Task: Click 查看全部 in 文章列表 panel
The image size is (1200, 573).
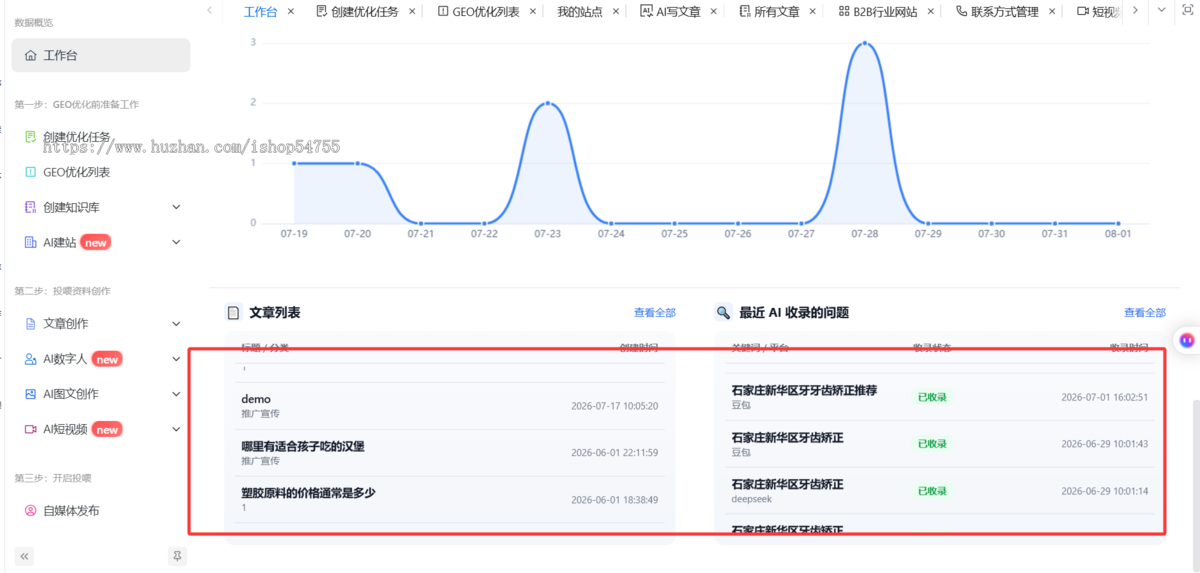Action: (x=655, y=313)
